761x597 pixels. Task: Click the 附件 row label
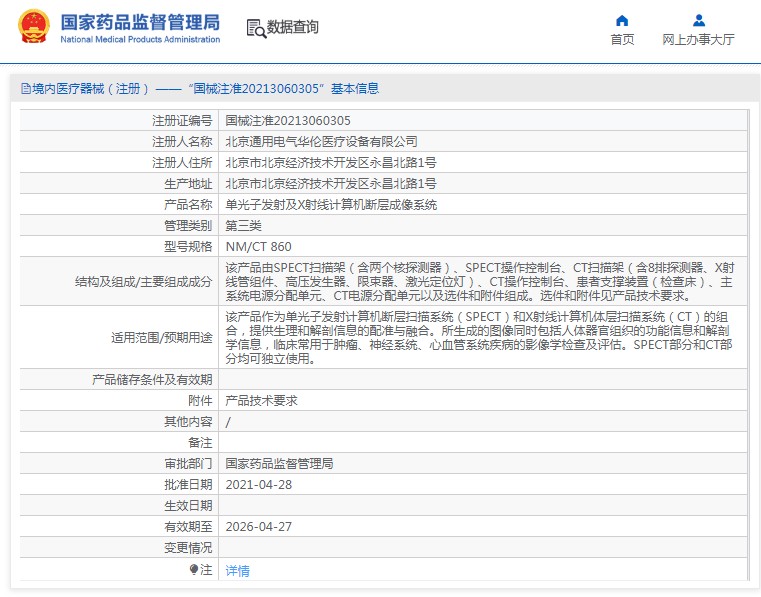click(x=200, y=400)
